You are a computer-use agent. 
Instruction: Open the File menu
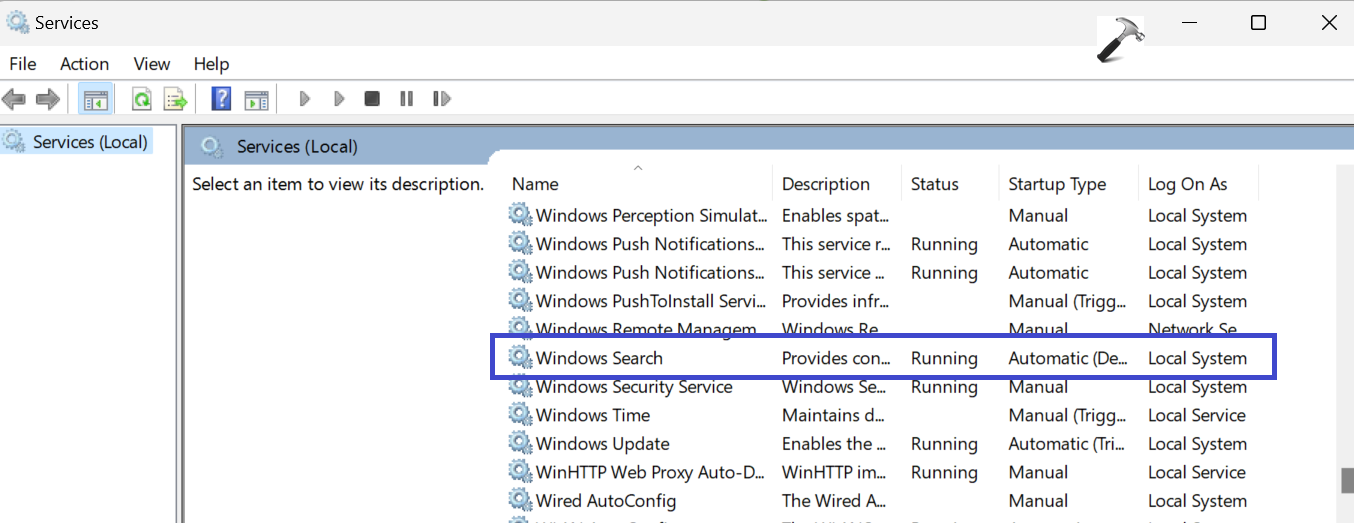click(23, 64)
